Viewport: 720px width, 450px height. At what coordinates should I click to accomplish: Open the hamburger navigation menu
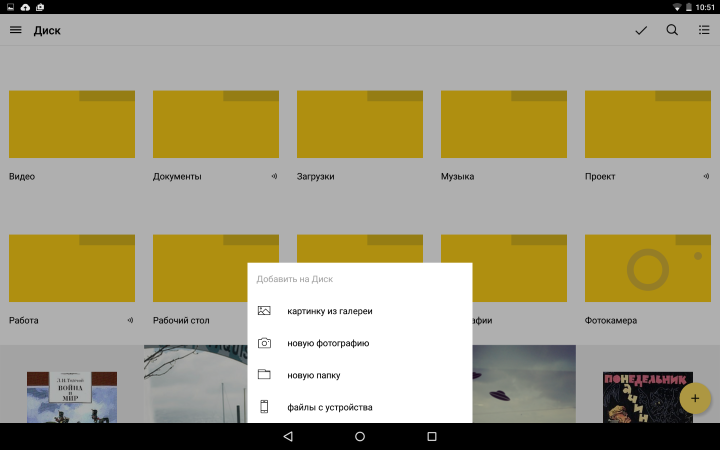point(16,30)
